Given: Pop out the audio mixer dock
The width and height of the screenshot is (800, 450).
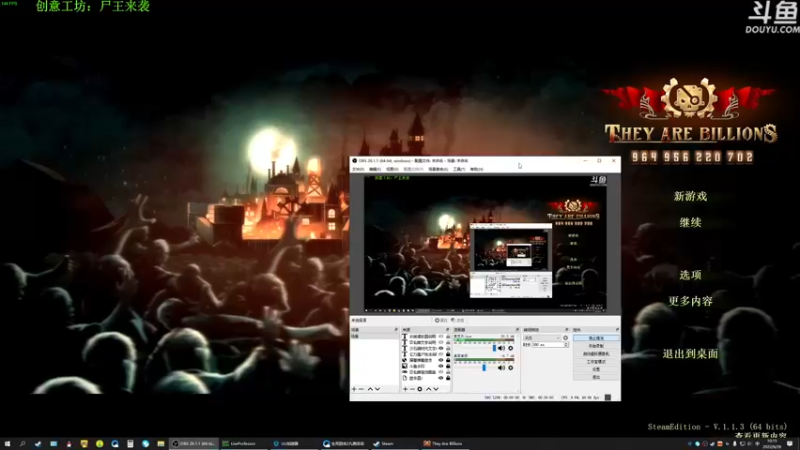Looking at the screenshot, I should [x=517, y=330].
